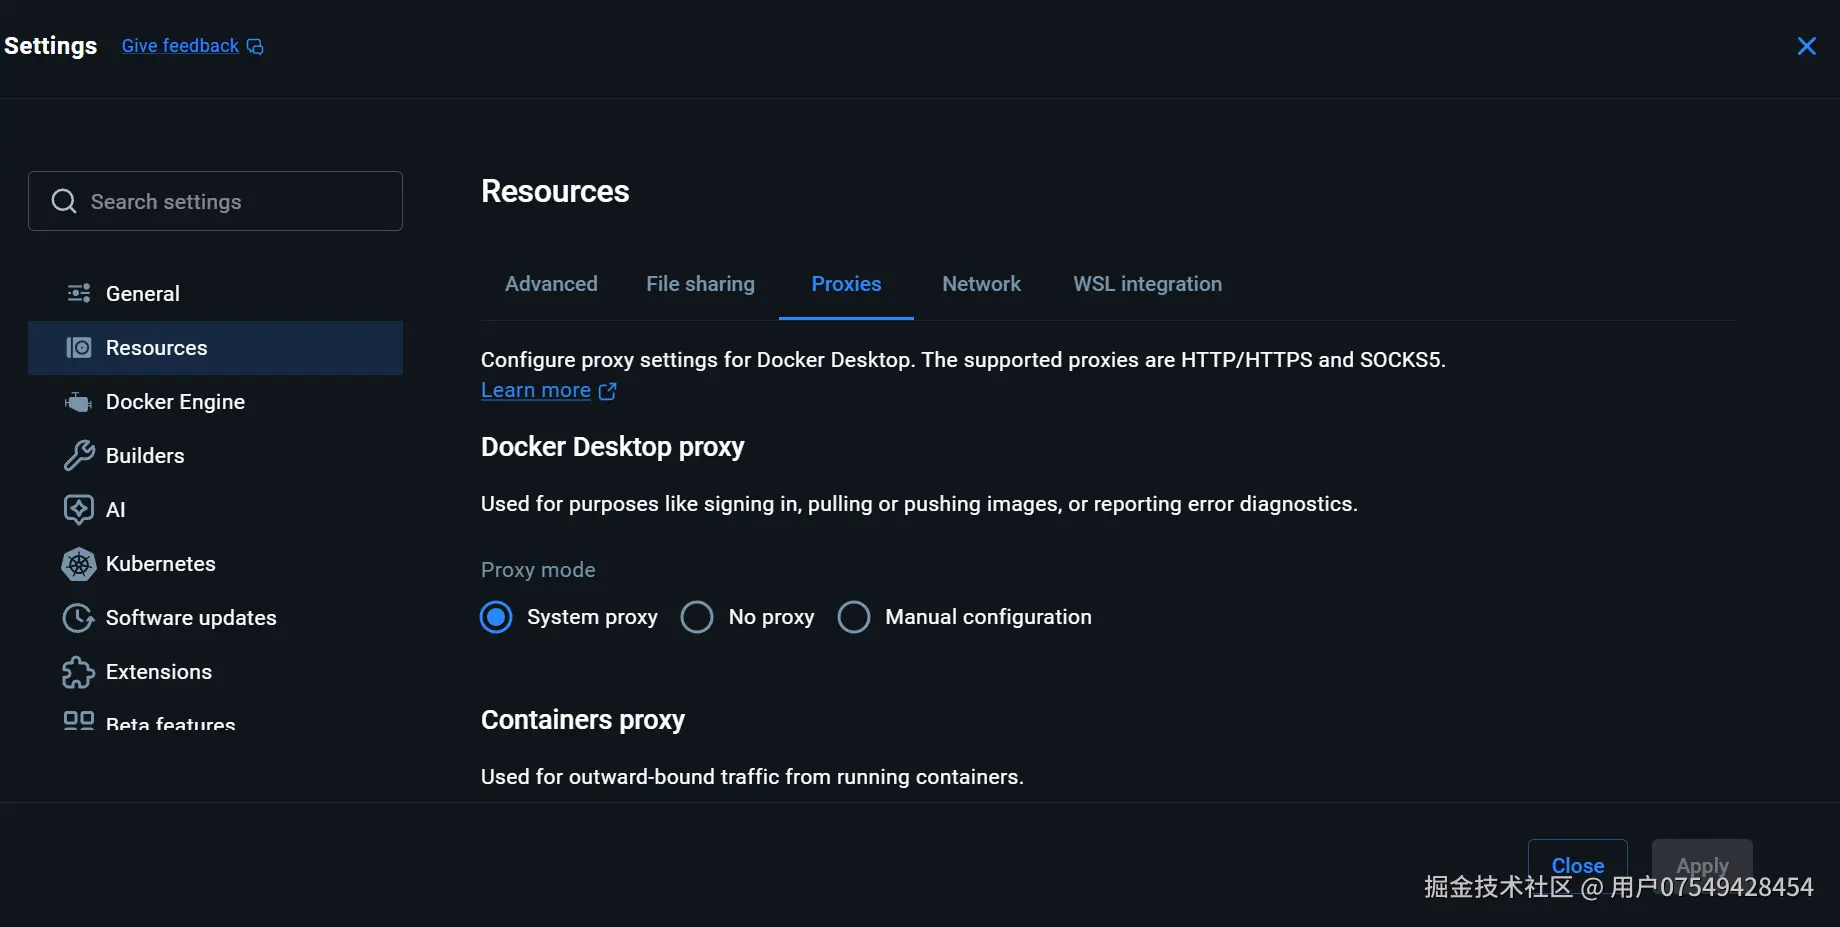Enable Manual configuration proxy mode
This screenshot has height=927, width=1840.
click(x=854, y=617)
